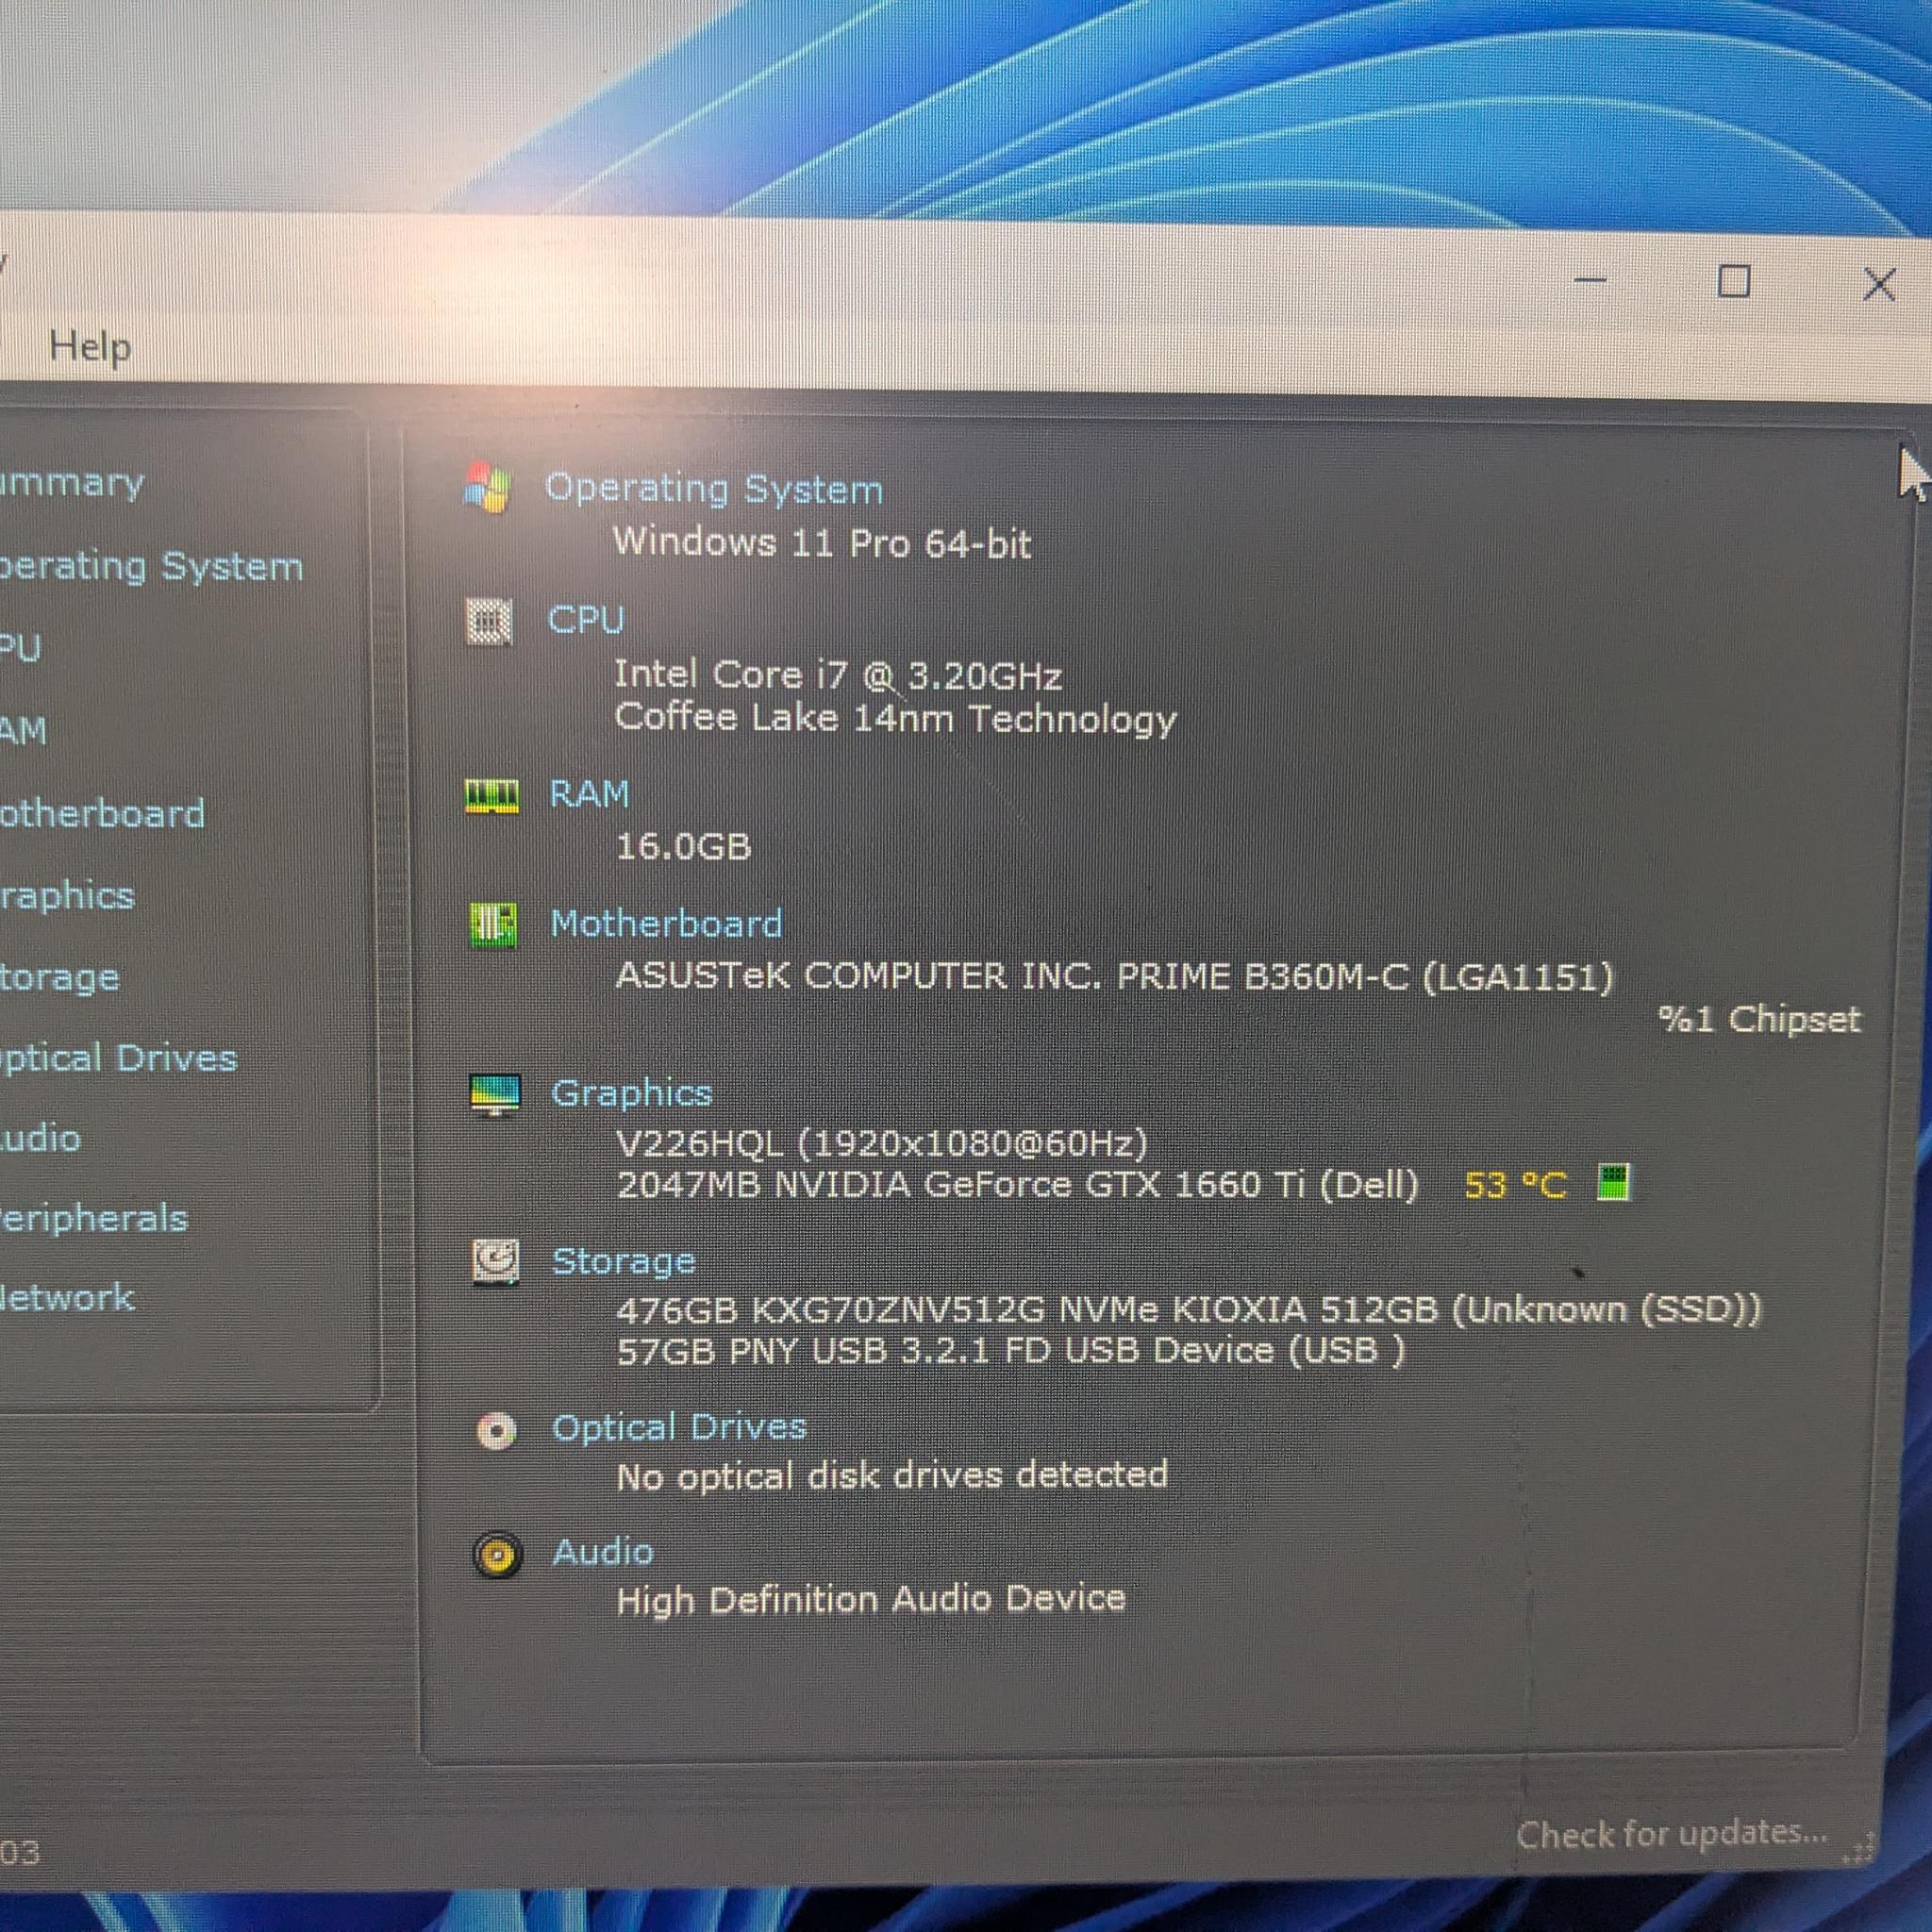This screenshot has height=1932, width=1932.
Task: Select Peripherals in the sidebar
Action: coord(94,1219)
